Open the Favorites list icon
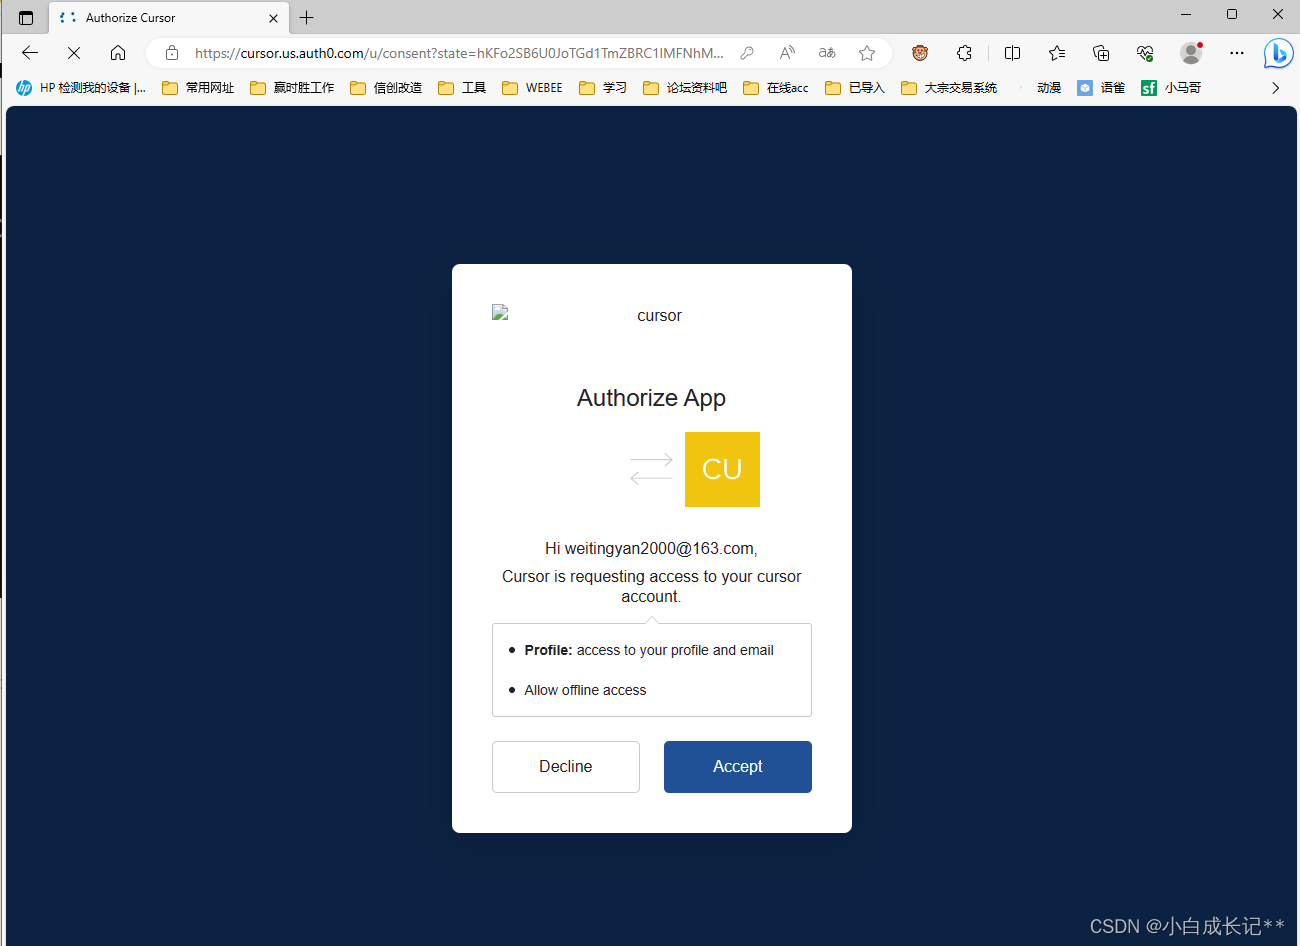The height and width of the screenshot is (946, 1300). [x=1057, y=53]
